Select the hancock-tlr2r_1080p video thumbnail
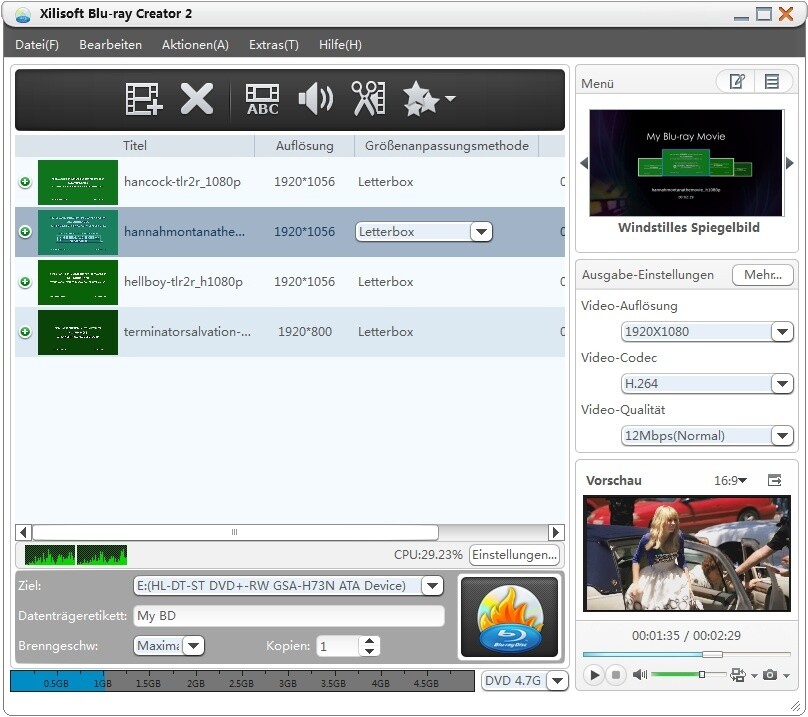Image resolution: width=808 pixels, height=717 pixels. coord(78,182)
